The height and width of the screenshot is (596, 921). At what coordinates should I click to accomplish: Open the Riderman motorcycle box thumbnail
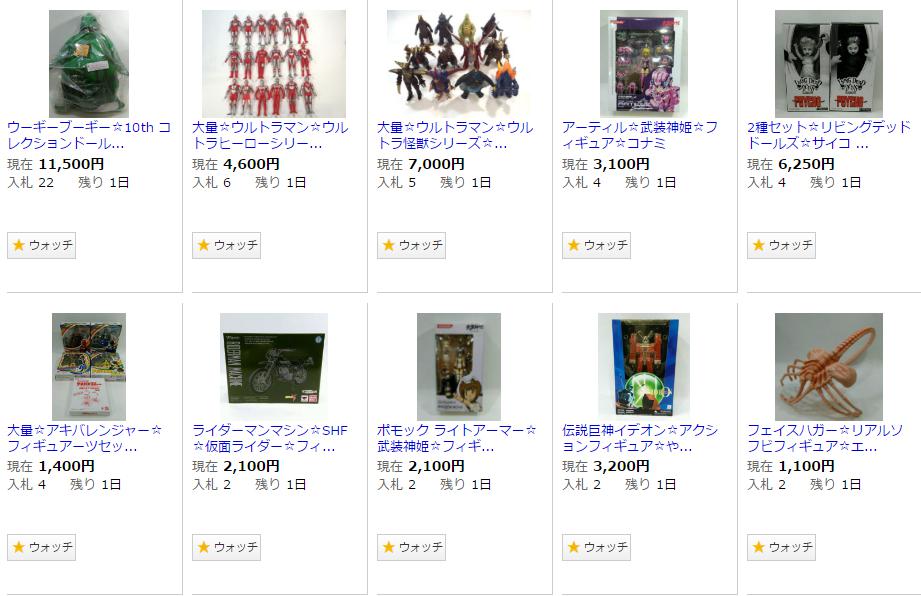coord(274,366)
